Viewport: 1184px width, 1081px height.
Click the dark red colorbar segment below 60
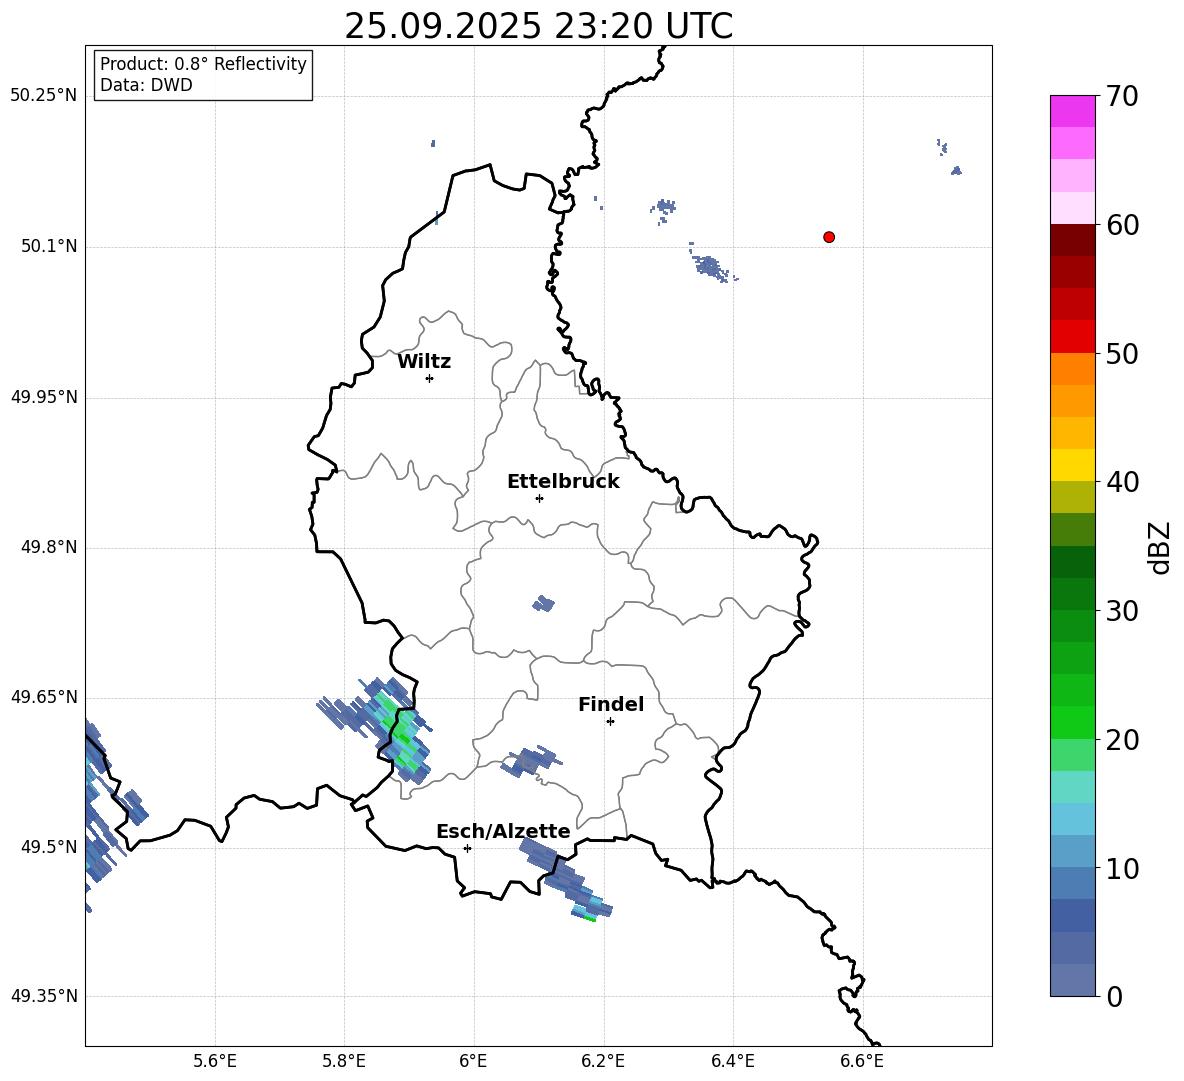click(1073, 239)
